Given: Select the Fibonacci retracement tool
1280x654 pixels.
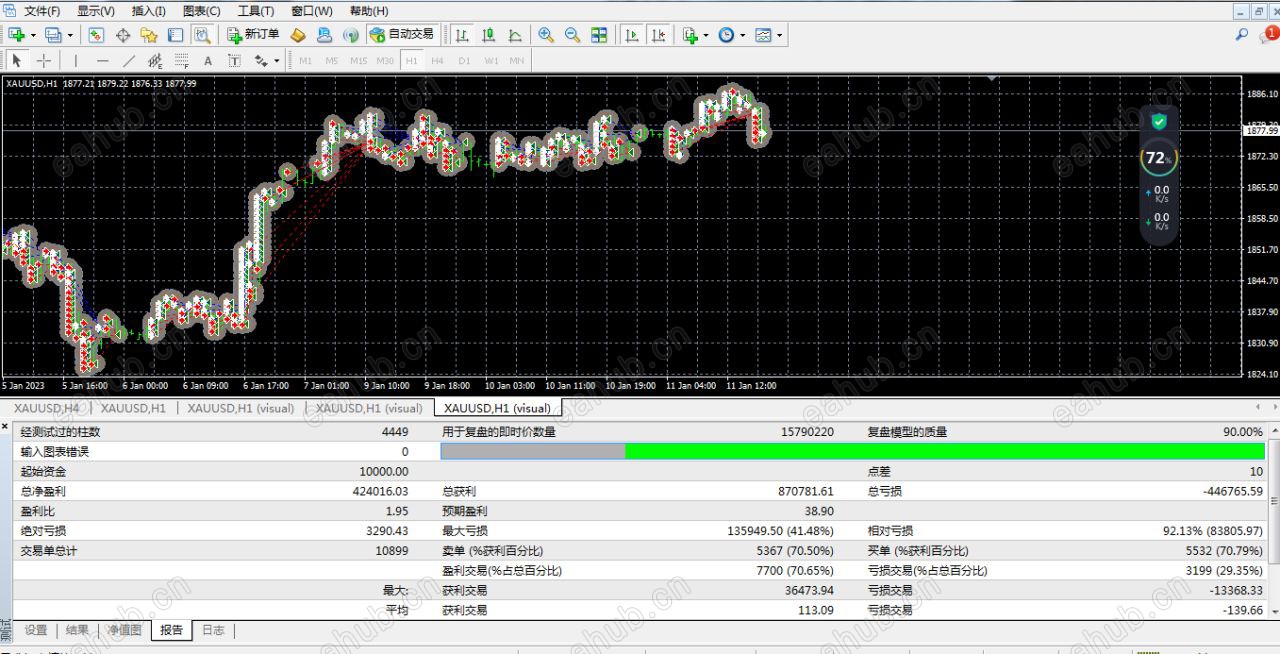Looking at the screenshot, I should coord(182,60).
